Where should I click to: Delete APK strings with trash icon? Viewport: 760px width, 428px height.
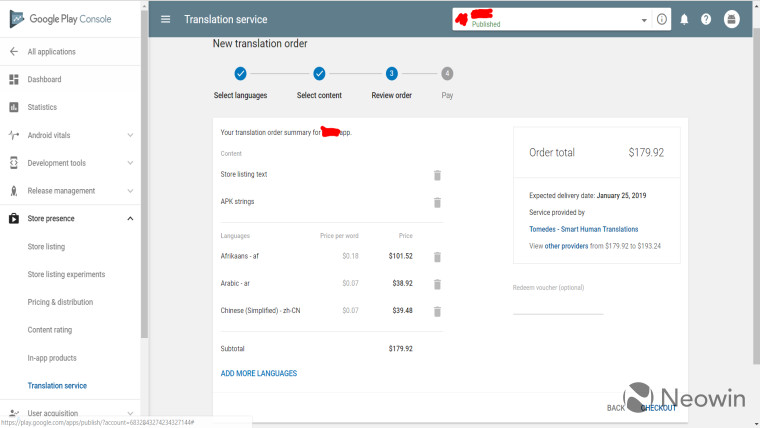point(437,202)
